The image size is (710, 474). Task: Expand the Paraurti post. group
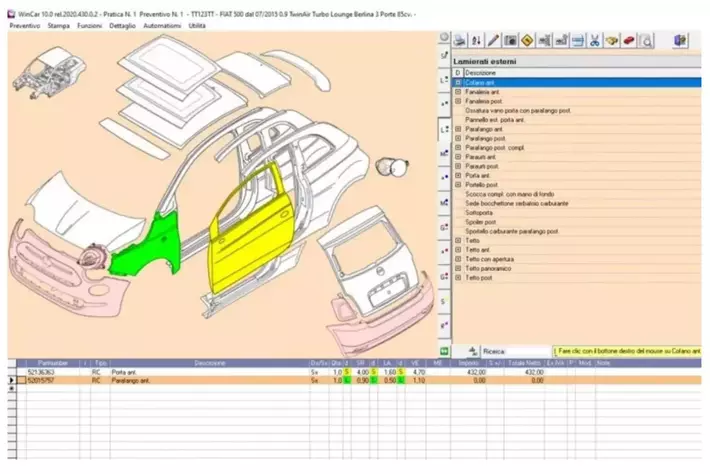click(458, 166)
